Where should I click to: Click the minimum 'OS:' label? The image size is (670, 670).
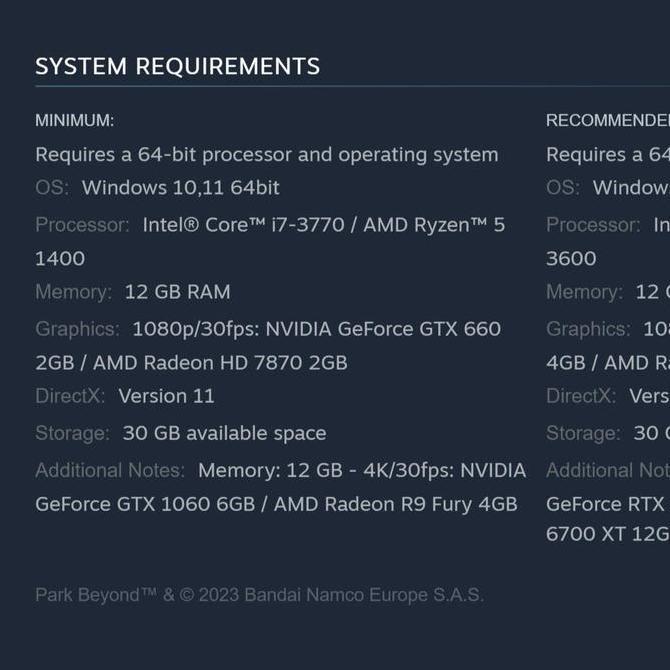coord(52,188)
